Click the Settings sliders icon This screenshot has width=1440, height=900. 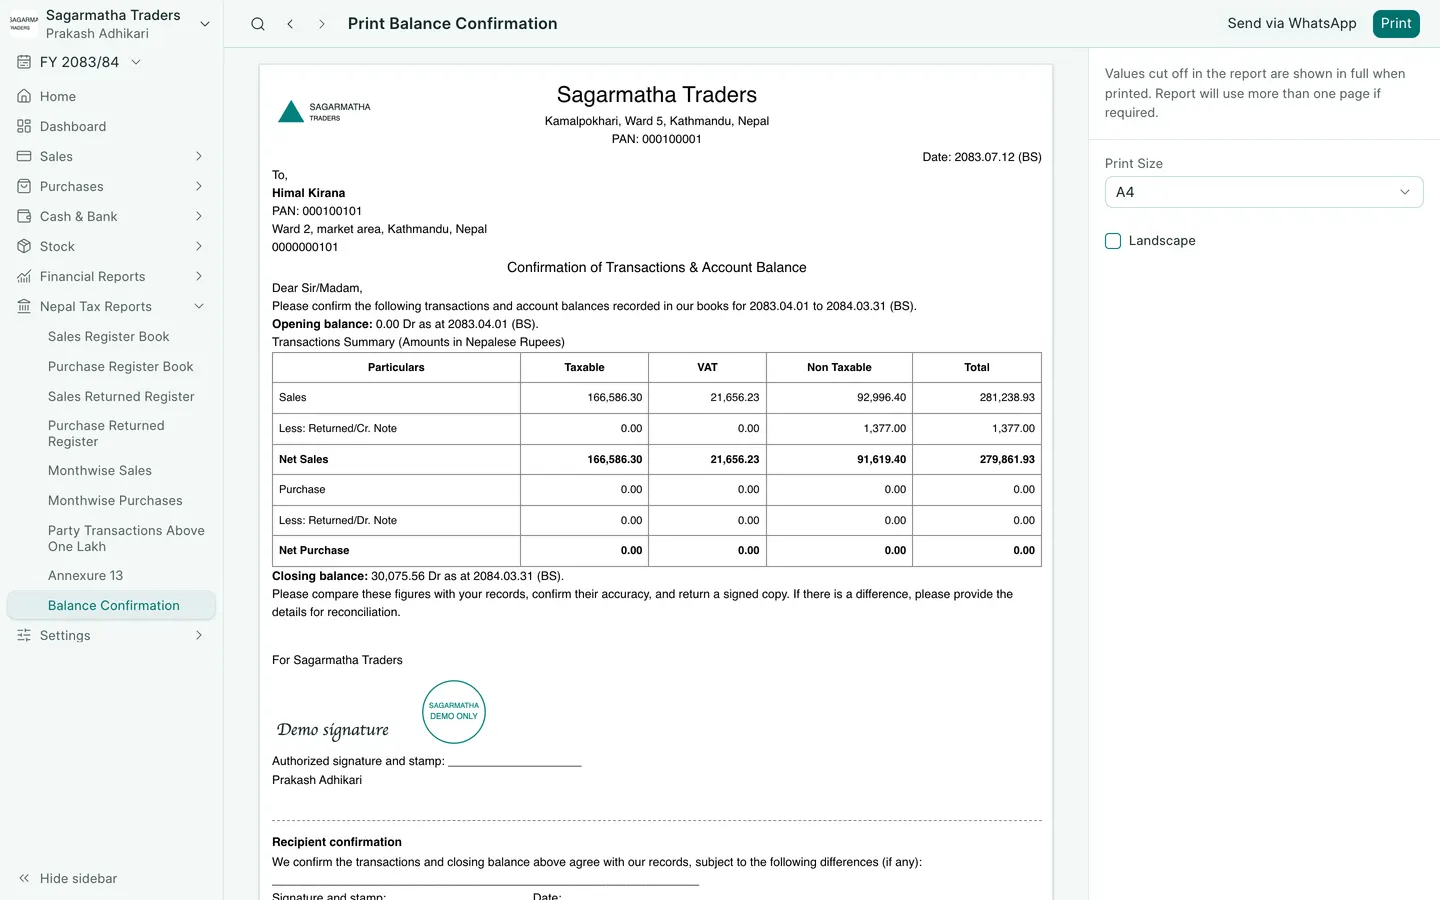24,635
